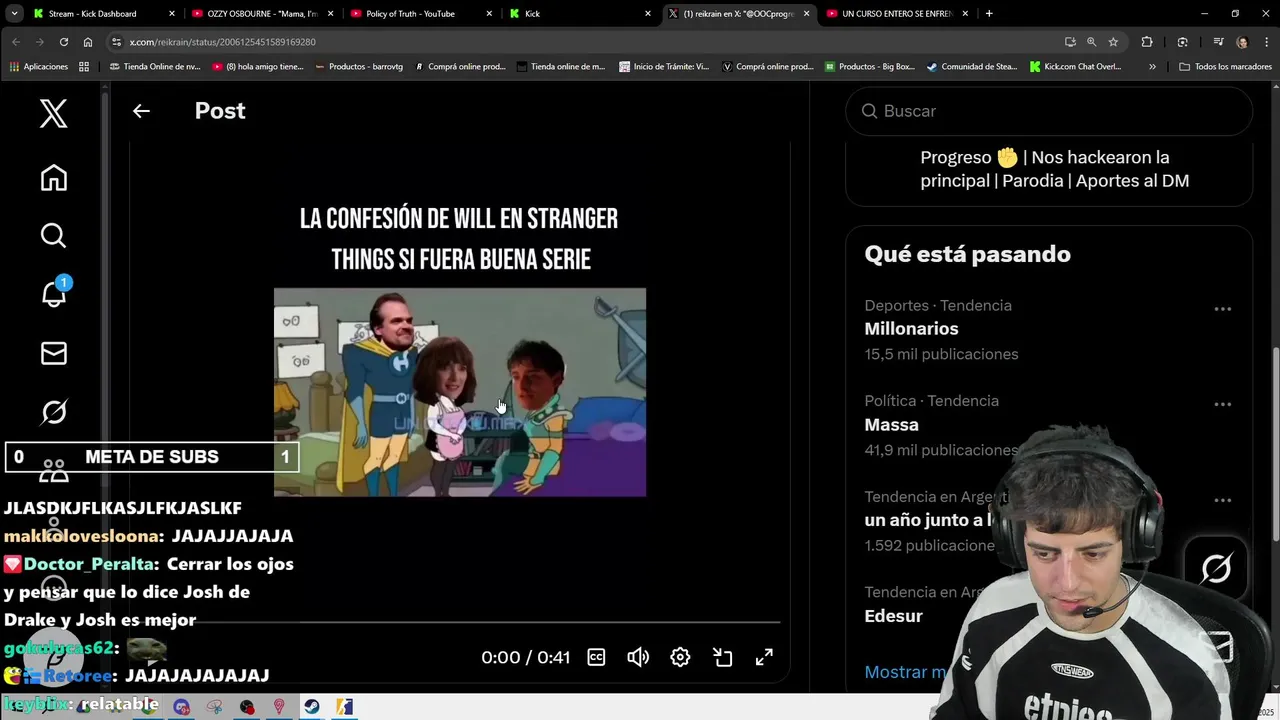Go back using Post arrow
The height and width of the screenshot is (720, 1280).
pyautogui.click(x=141, y=111)
